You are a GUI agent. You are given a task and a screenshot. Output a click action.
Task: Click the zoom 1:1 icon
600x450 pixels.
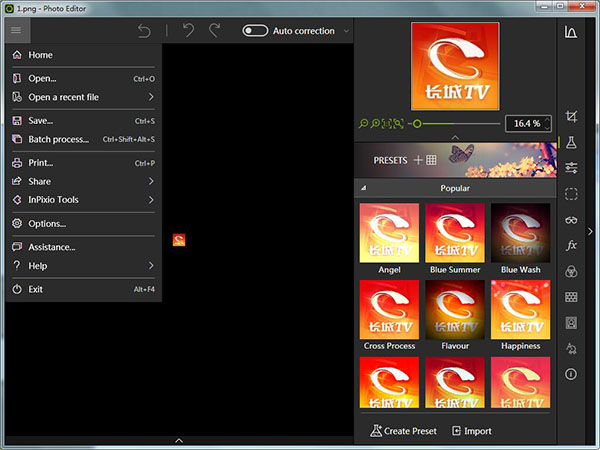point(387,124)
